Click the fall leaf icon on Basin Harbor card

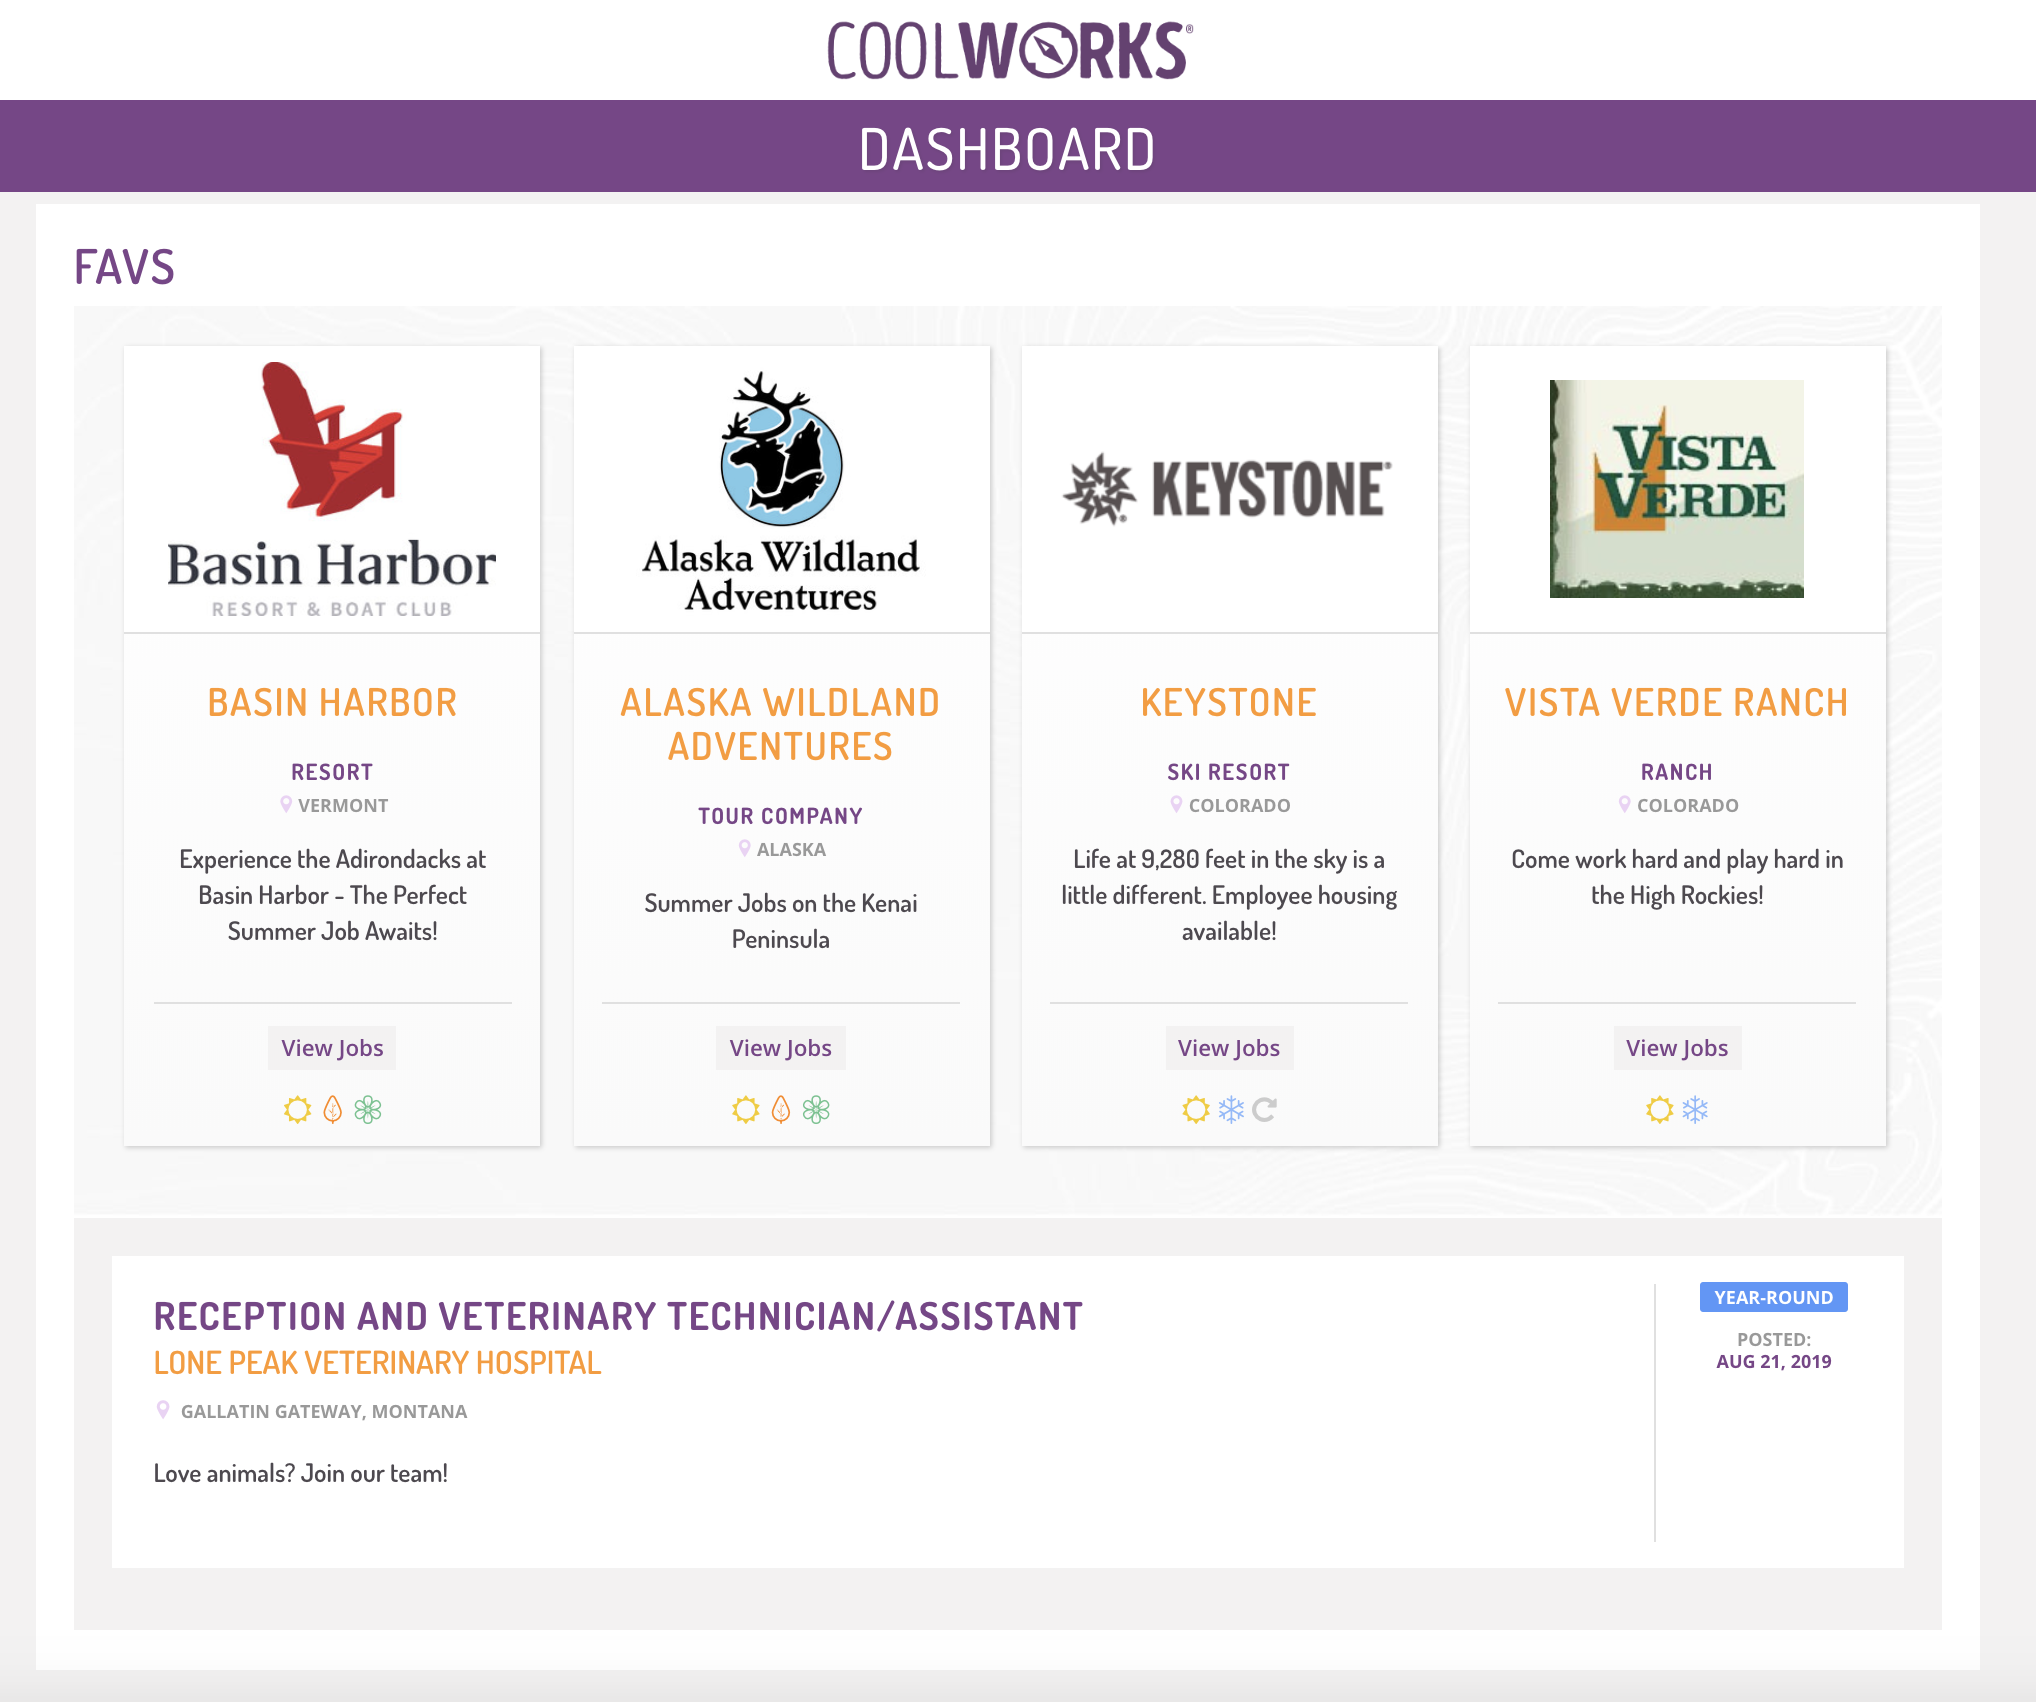click(333, 1109)
